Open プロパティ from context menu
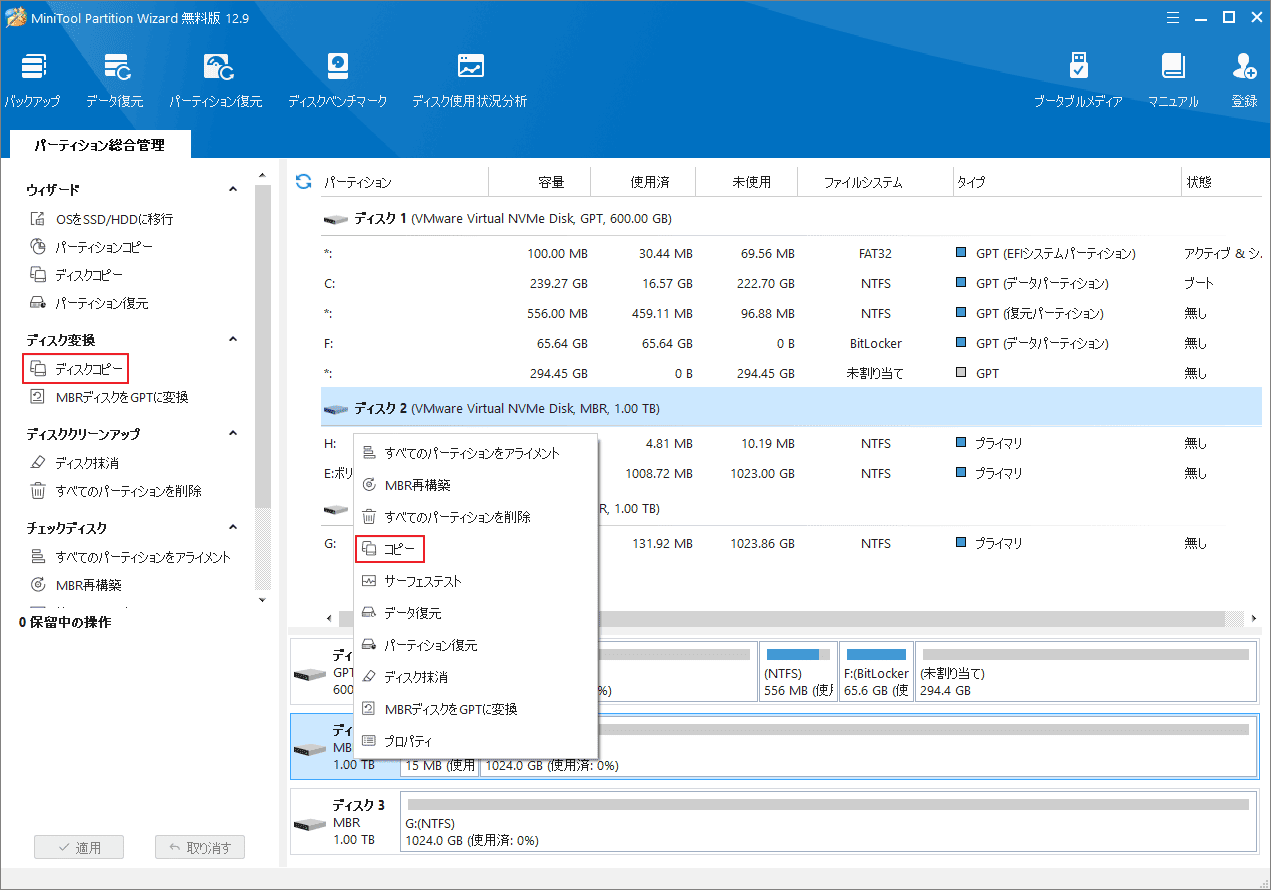 [x=475, y=741]
